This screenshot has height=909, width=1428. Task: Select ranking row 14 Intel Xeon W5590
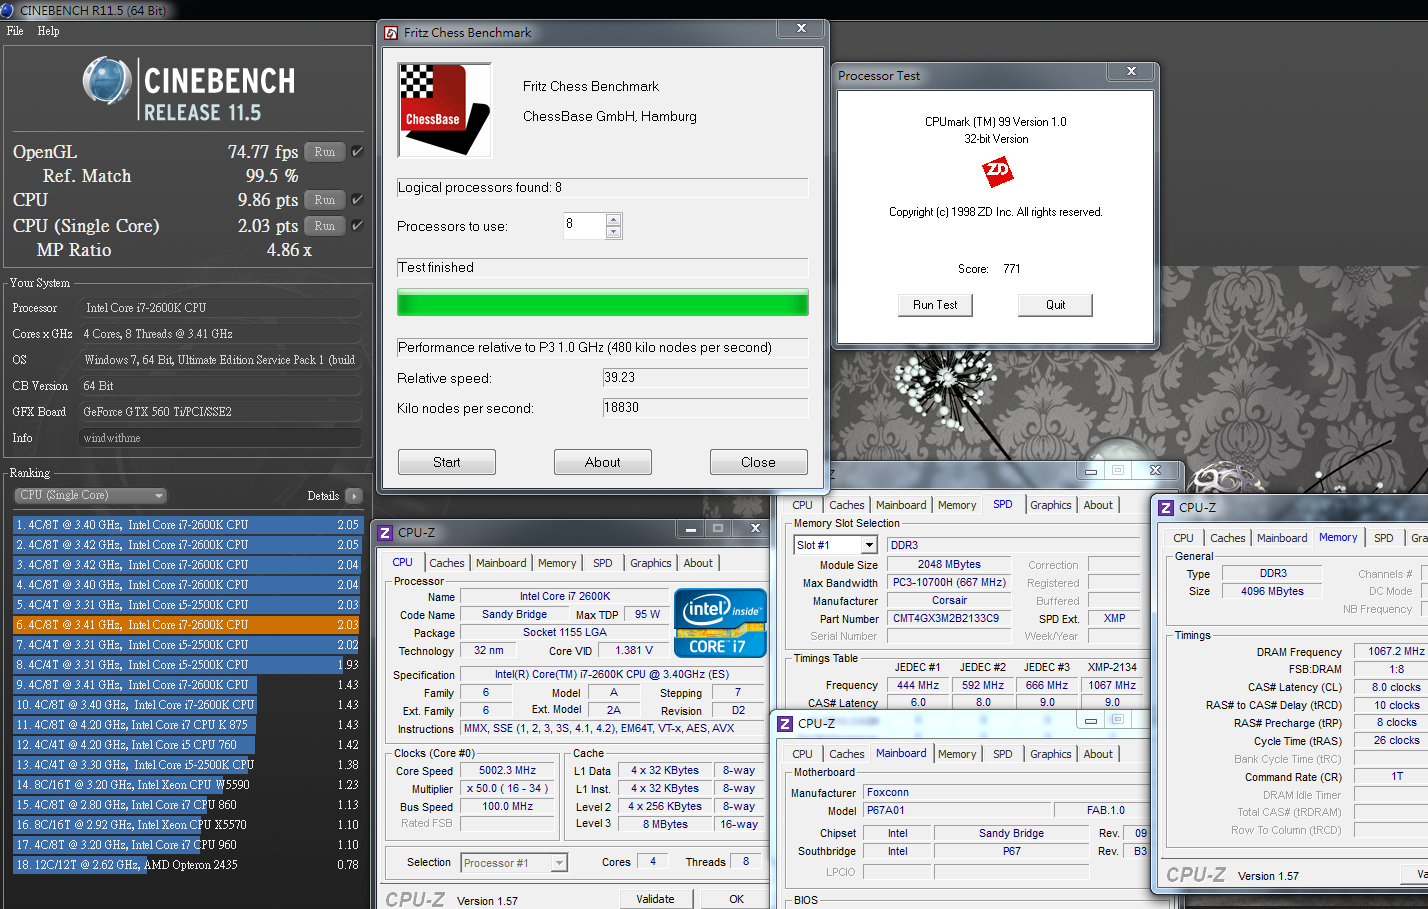click(187, 785)
